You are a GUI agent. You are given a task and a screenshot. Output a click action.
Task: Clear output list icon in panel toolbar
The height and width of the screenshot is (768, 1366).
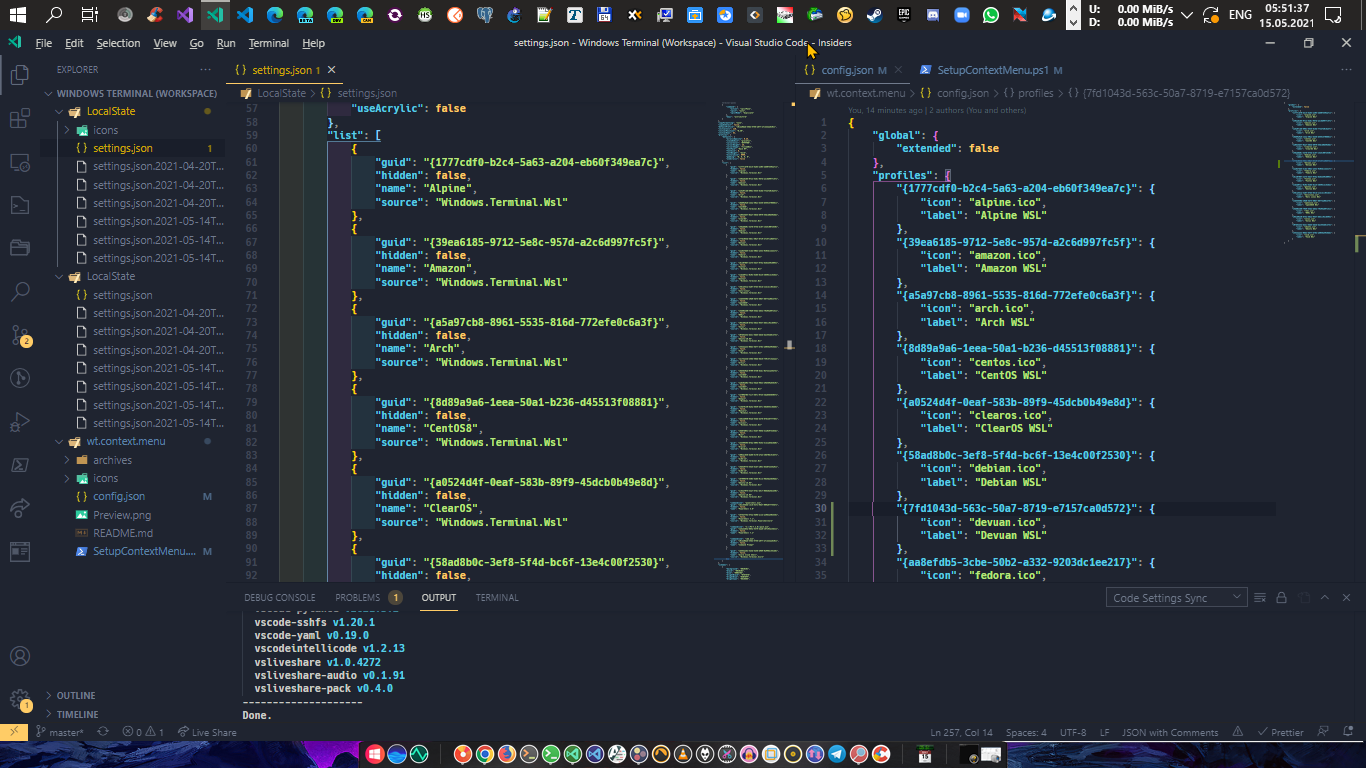[x=1259, y=597]
